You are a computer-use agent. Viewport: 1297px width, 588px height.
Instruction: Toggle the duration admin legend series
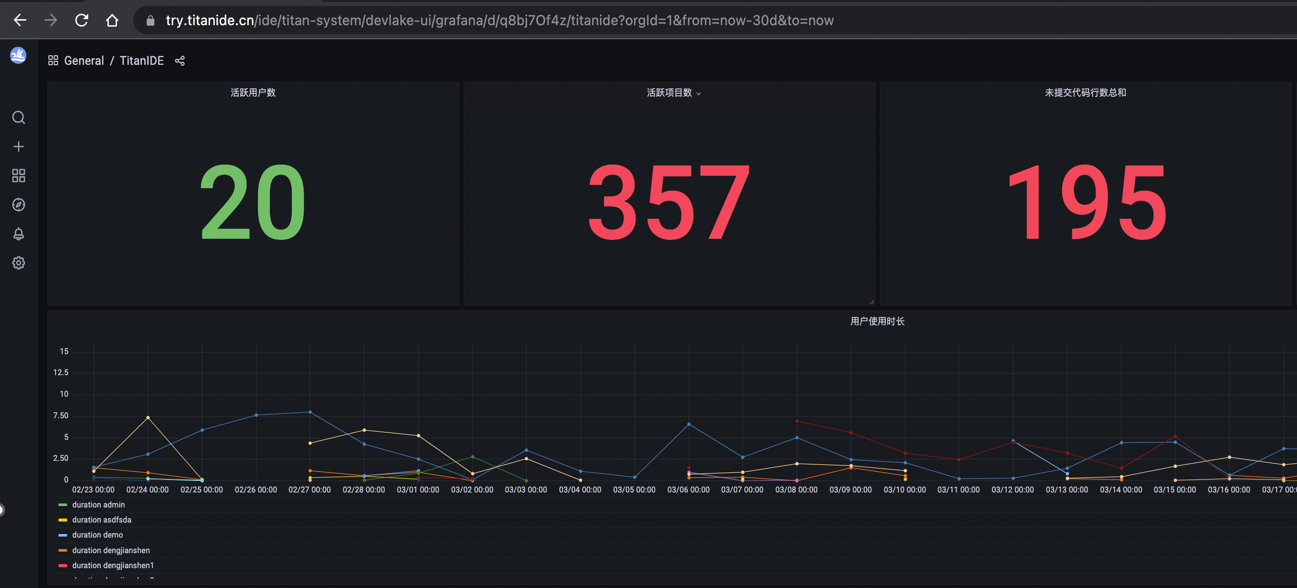pyautogui.click(x=98, y=505)
